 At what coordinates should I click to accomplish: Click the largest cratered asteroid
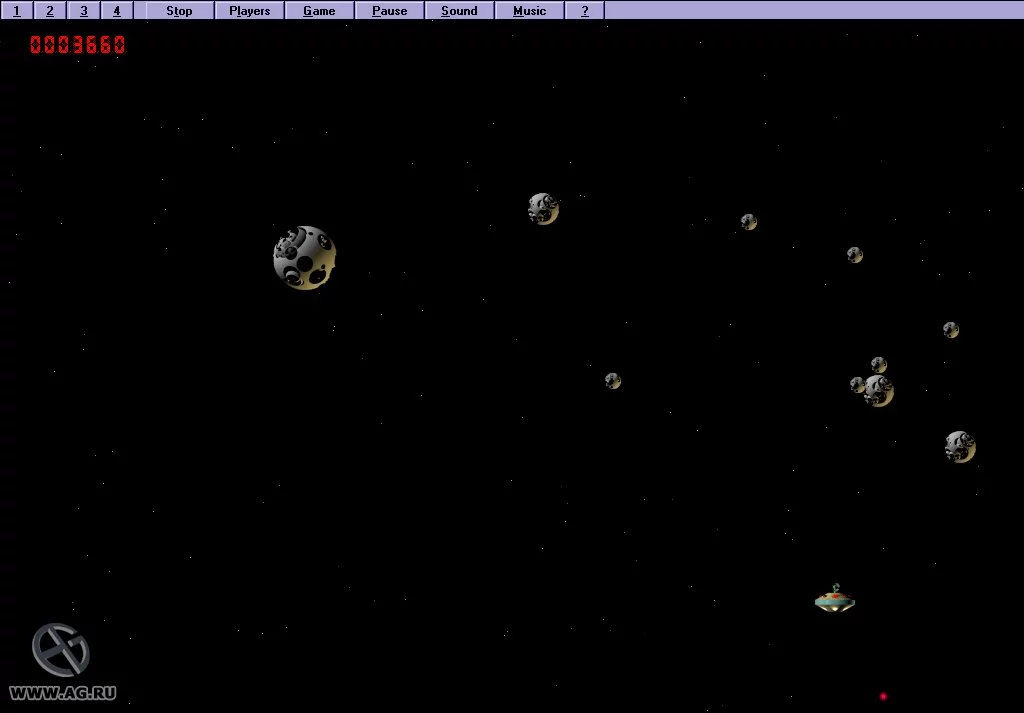click(x=304, y=258)
